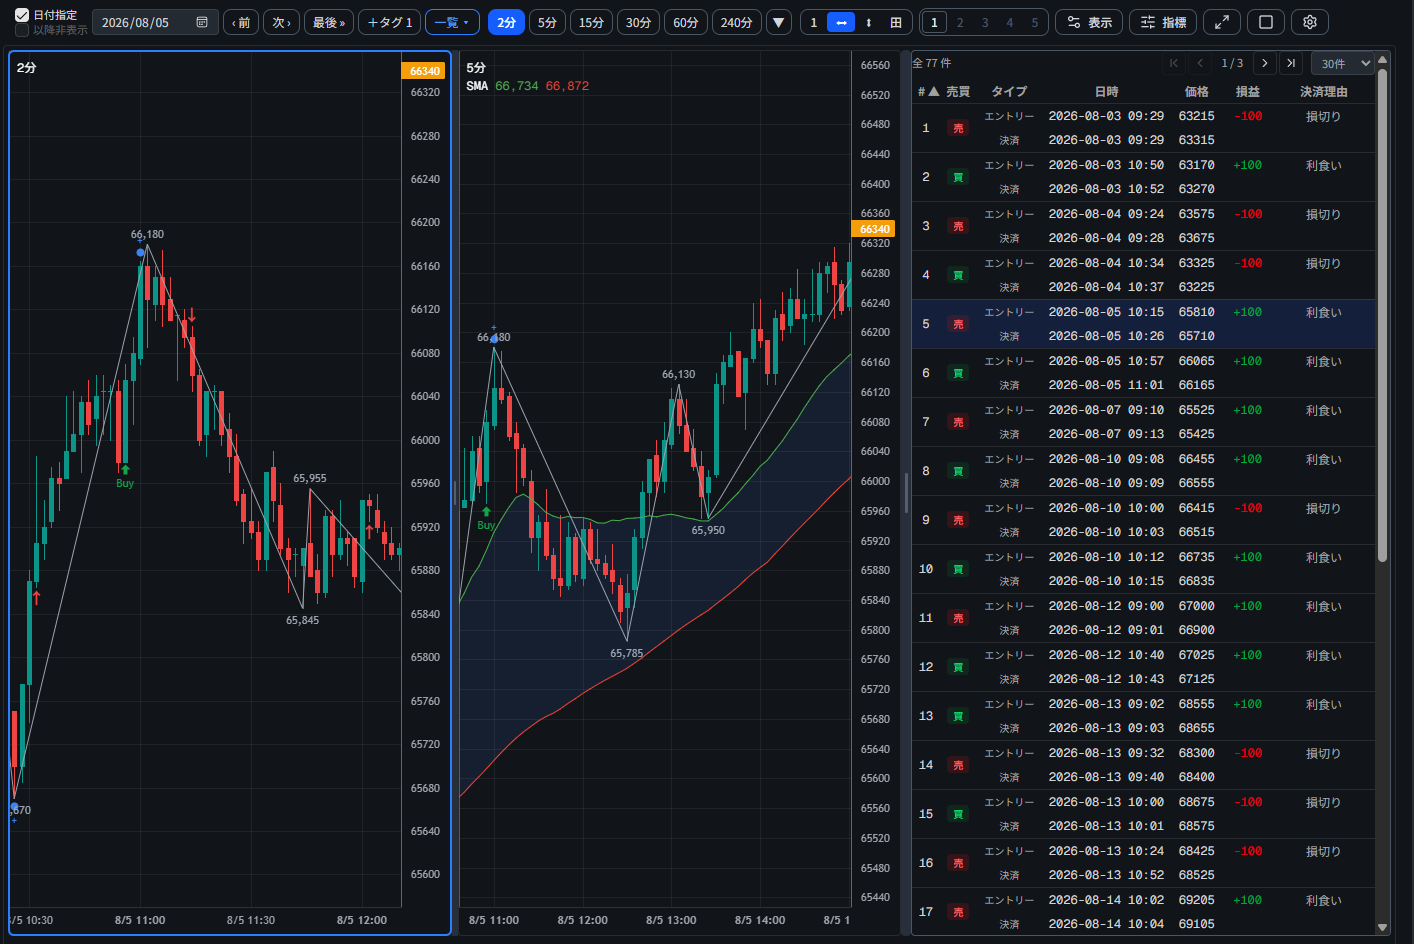The image size is (1414, 944).
Task: Select the grid layout icon
Action: point(896,22)
